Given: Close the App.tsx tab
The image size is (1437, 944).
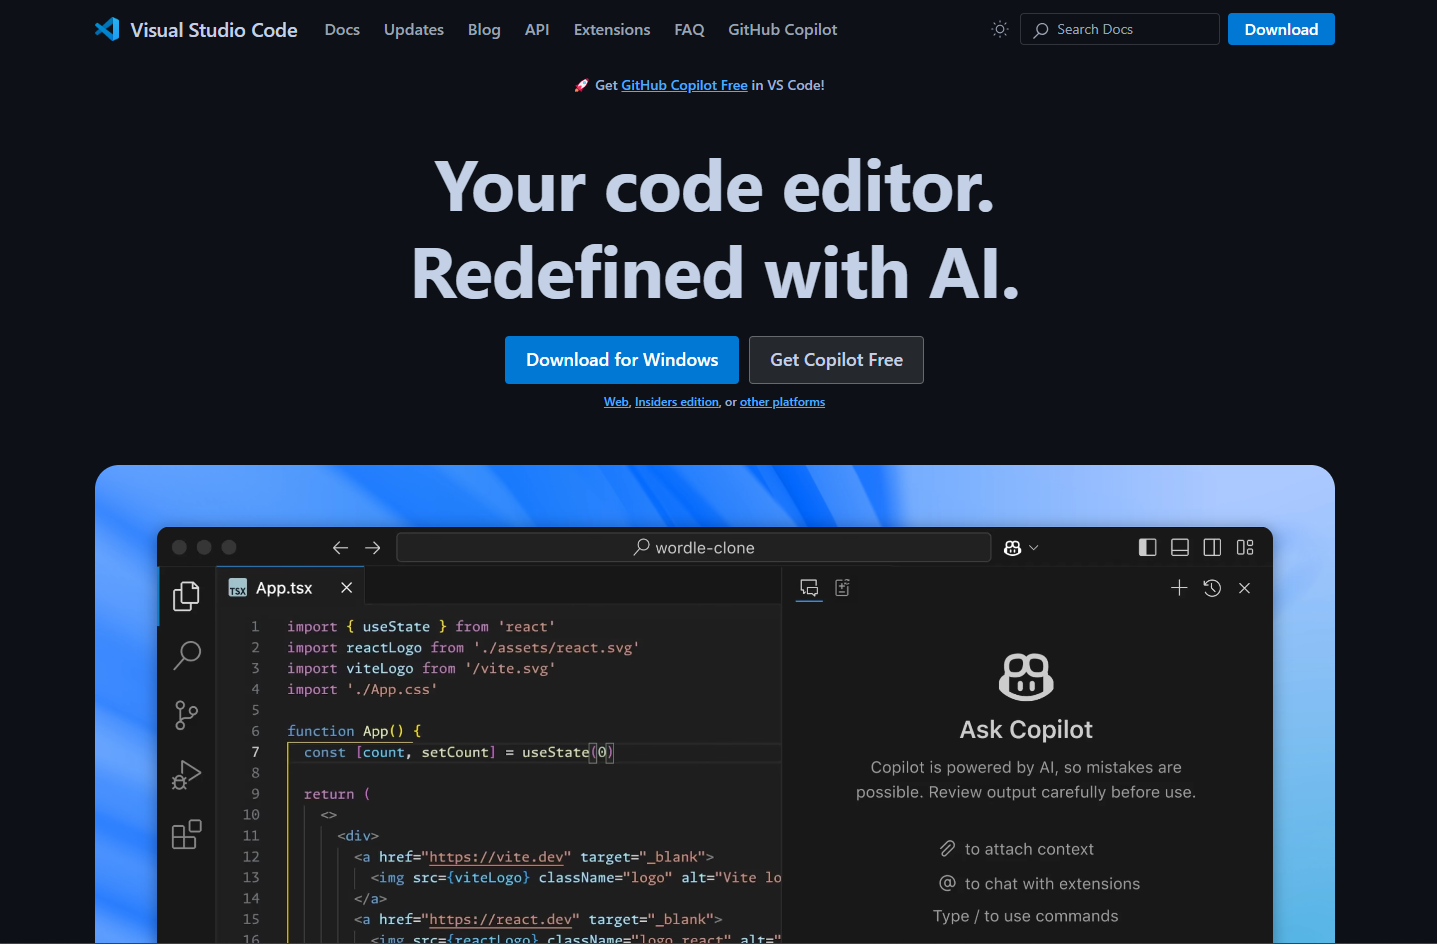Looking at the screenshot, I should (346, 588).
